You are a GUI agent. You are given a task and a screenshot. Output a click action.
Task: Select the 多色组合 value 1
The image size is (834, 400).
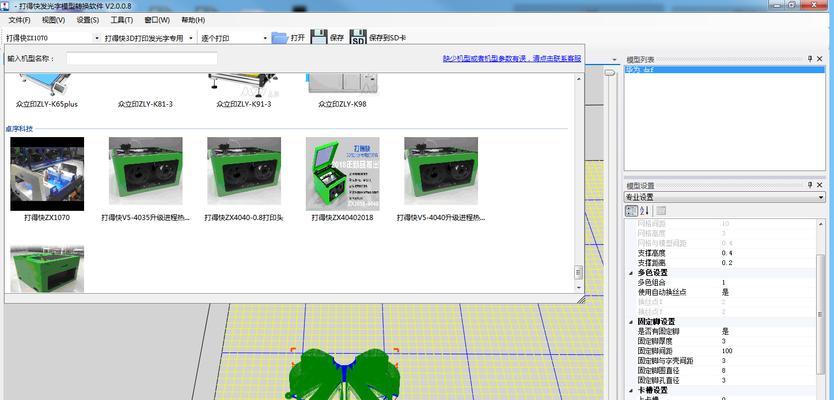pos(724,282)
